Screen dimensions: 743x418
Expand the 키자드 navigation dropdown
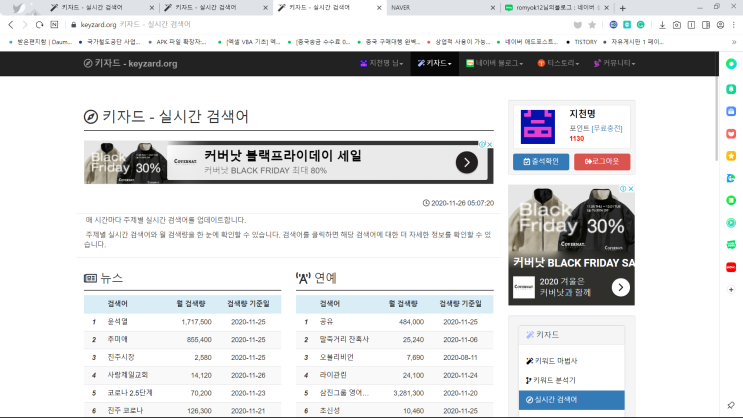click(x=434, y=64)
